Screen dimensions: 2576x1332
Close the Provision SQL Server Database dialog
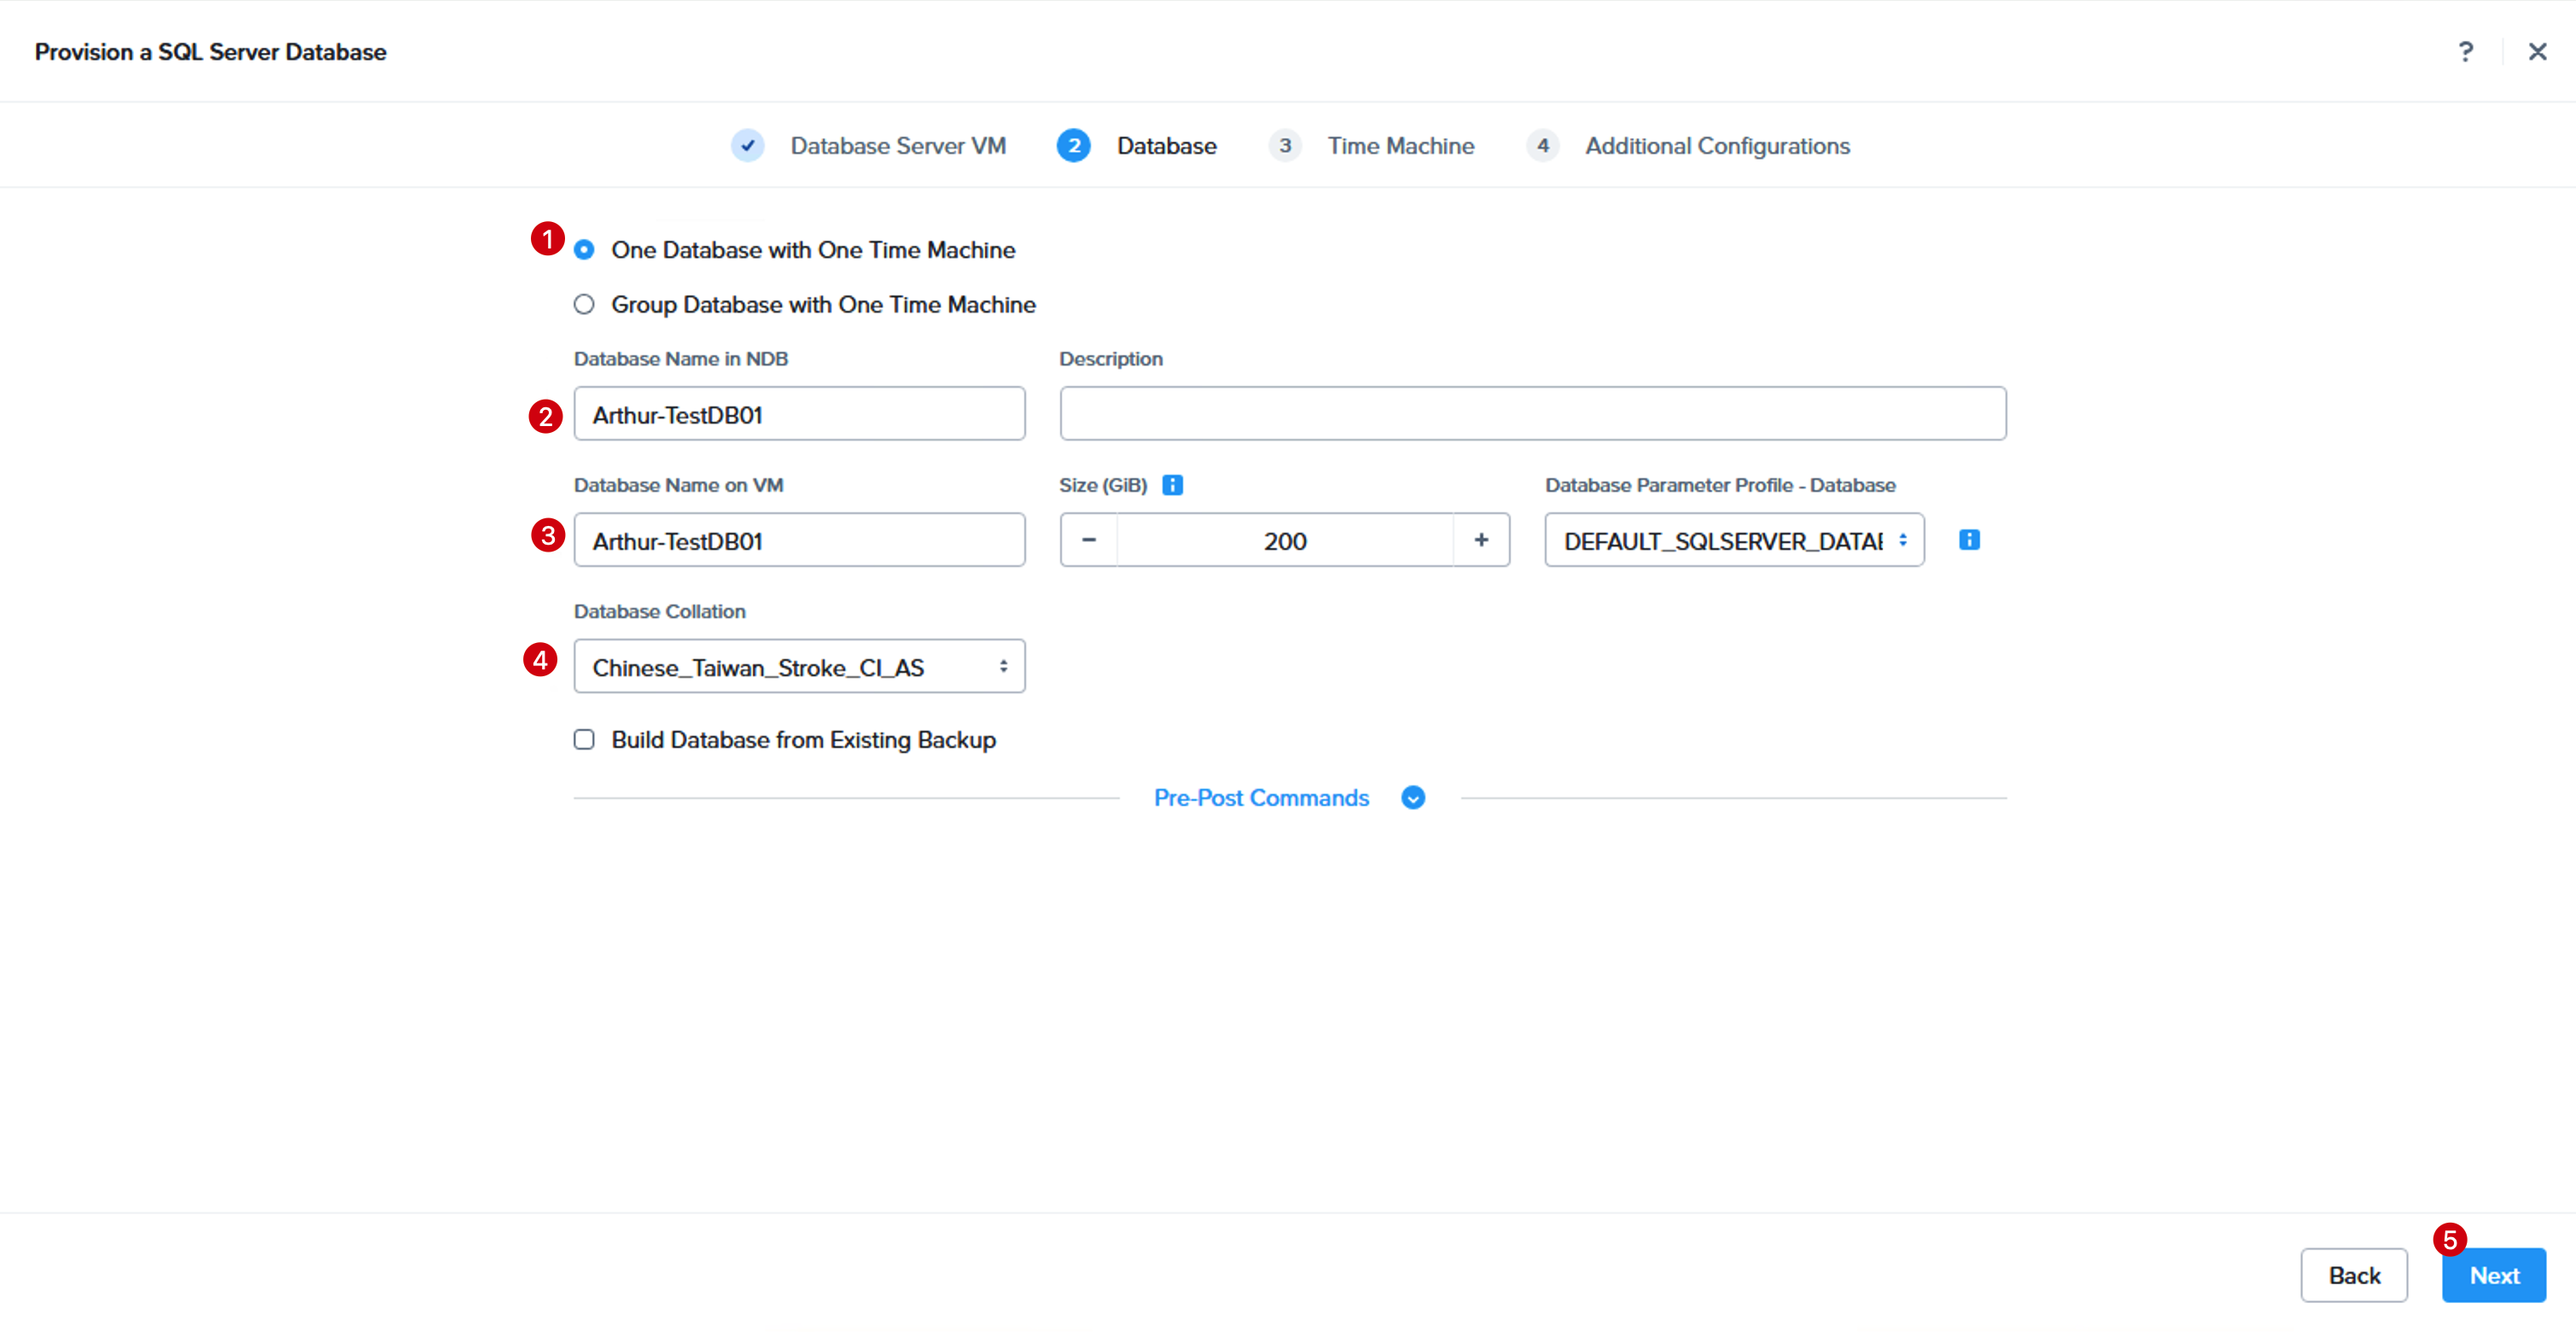[x=2537, y=51]
